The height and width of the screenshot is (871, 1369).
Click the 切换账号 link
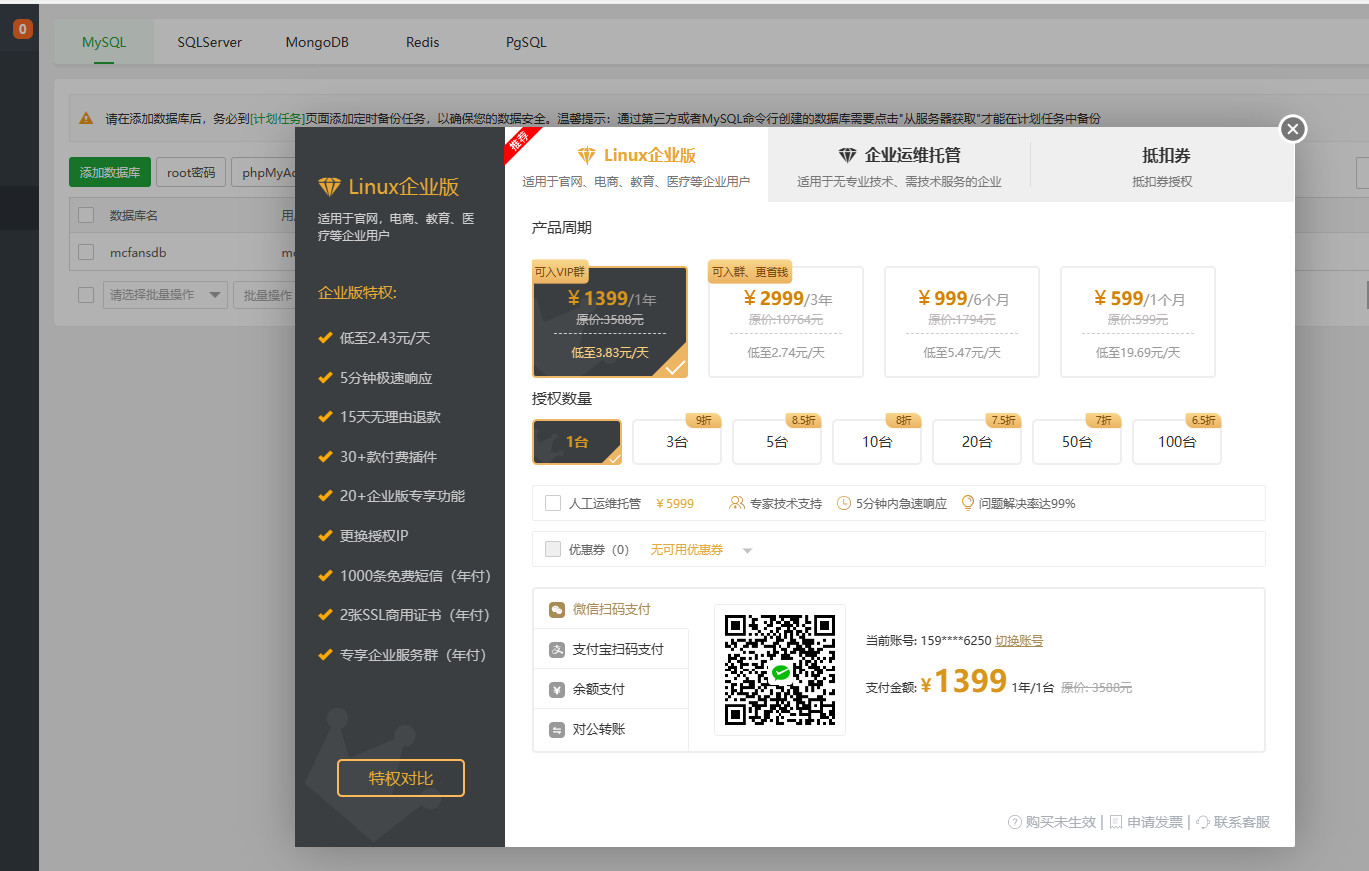(x=1019, y=640)
